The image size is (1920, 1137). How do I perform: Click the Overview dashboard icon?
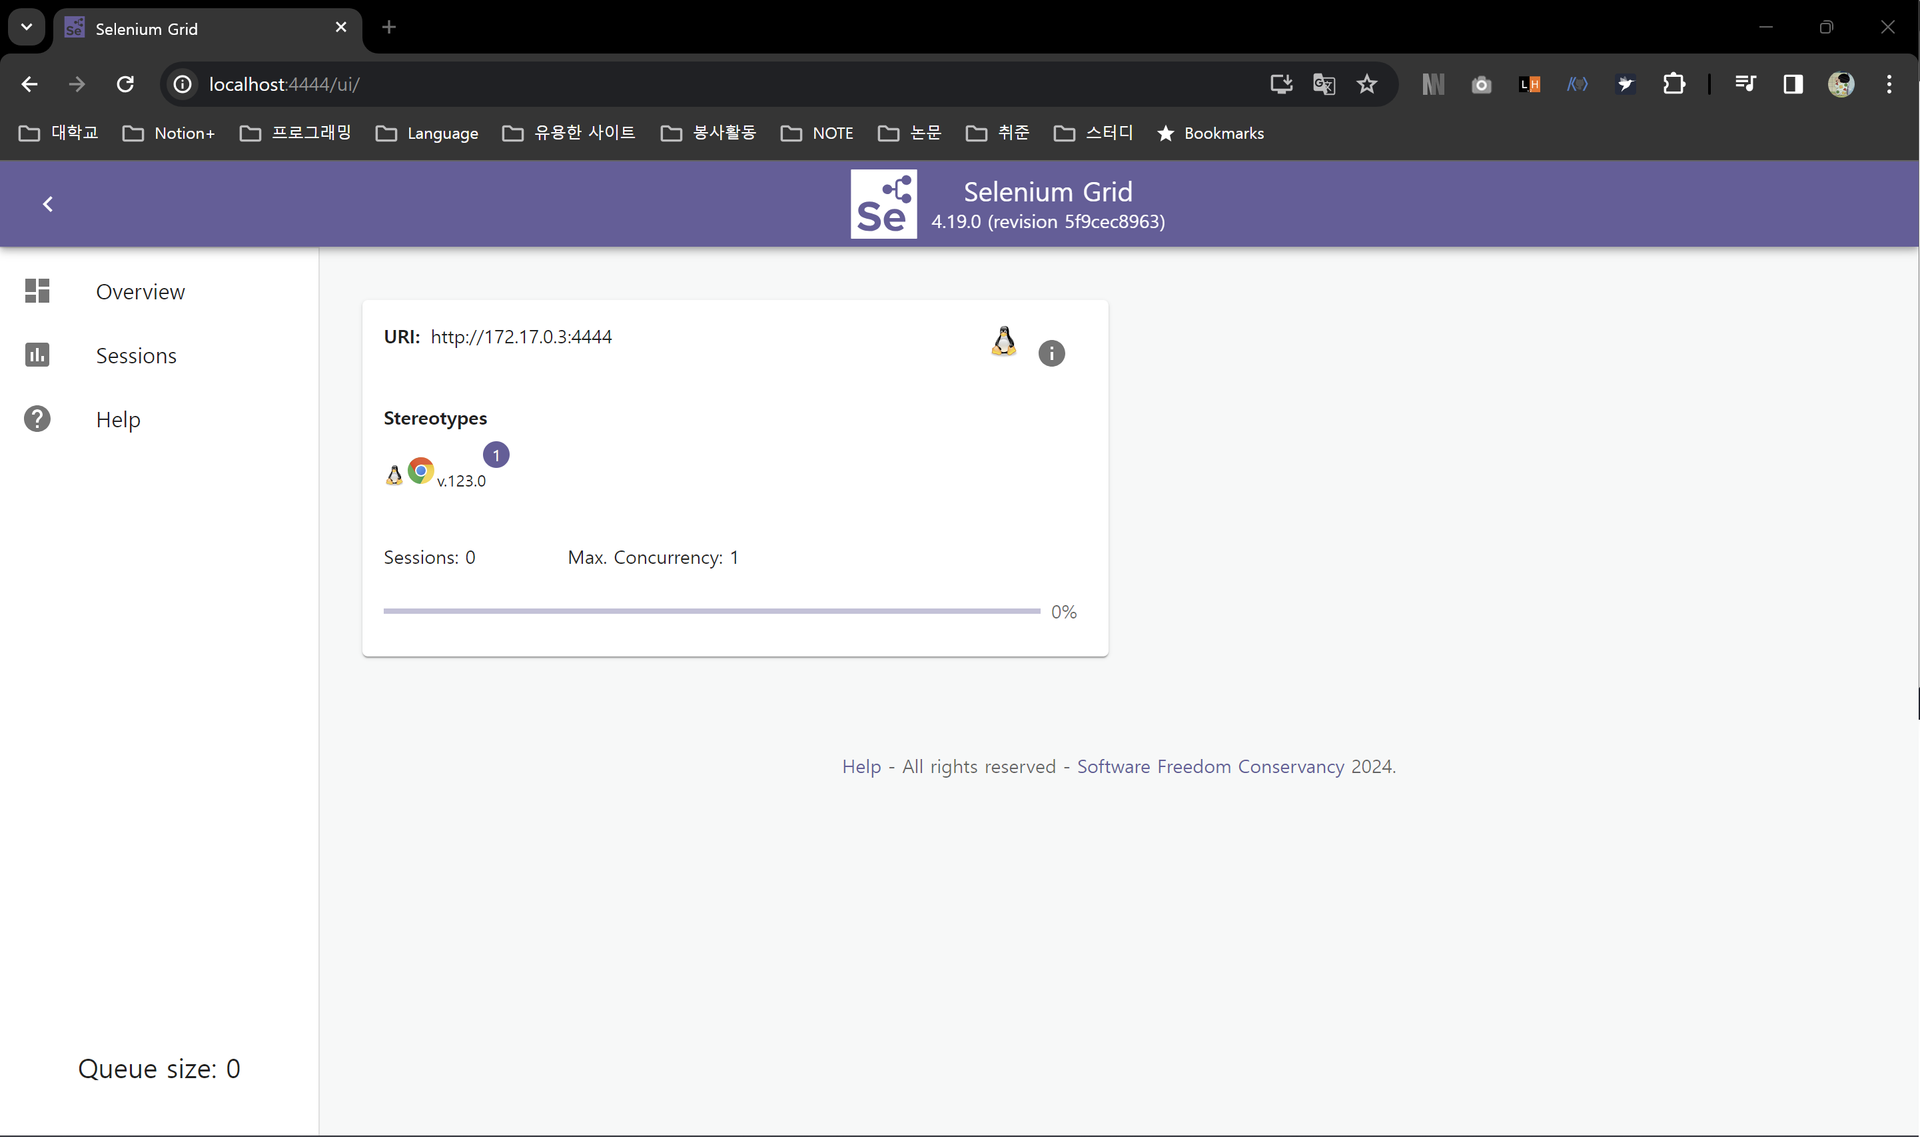[37, 291]
